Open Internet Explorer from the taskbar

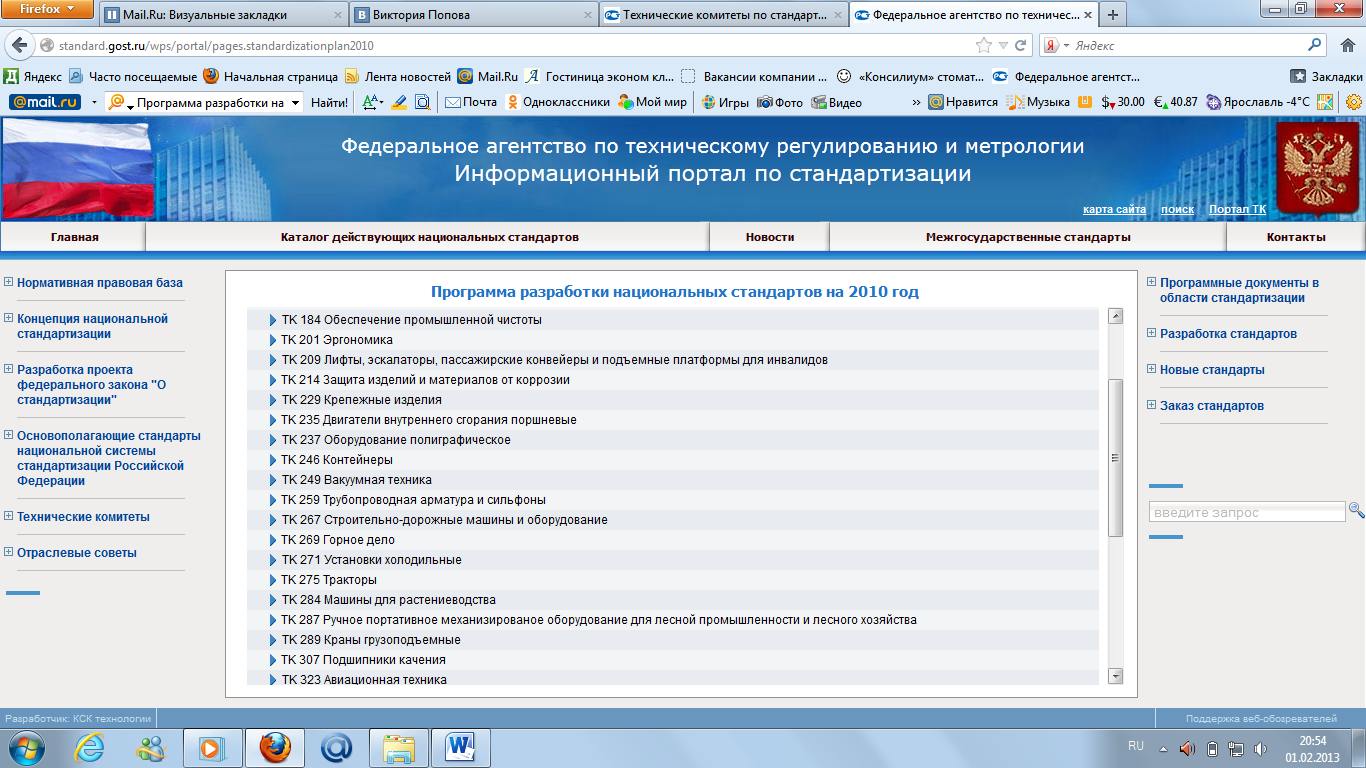90,747
